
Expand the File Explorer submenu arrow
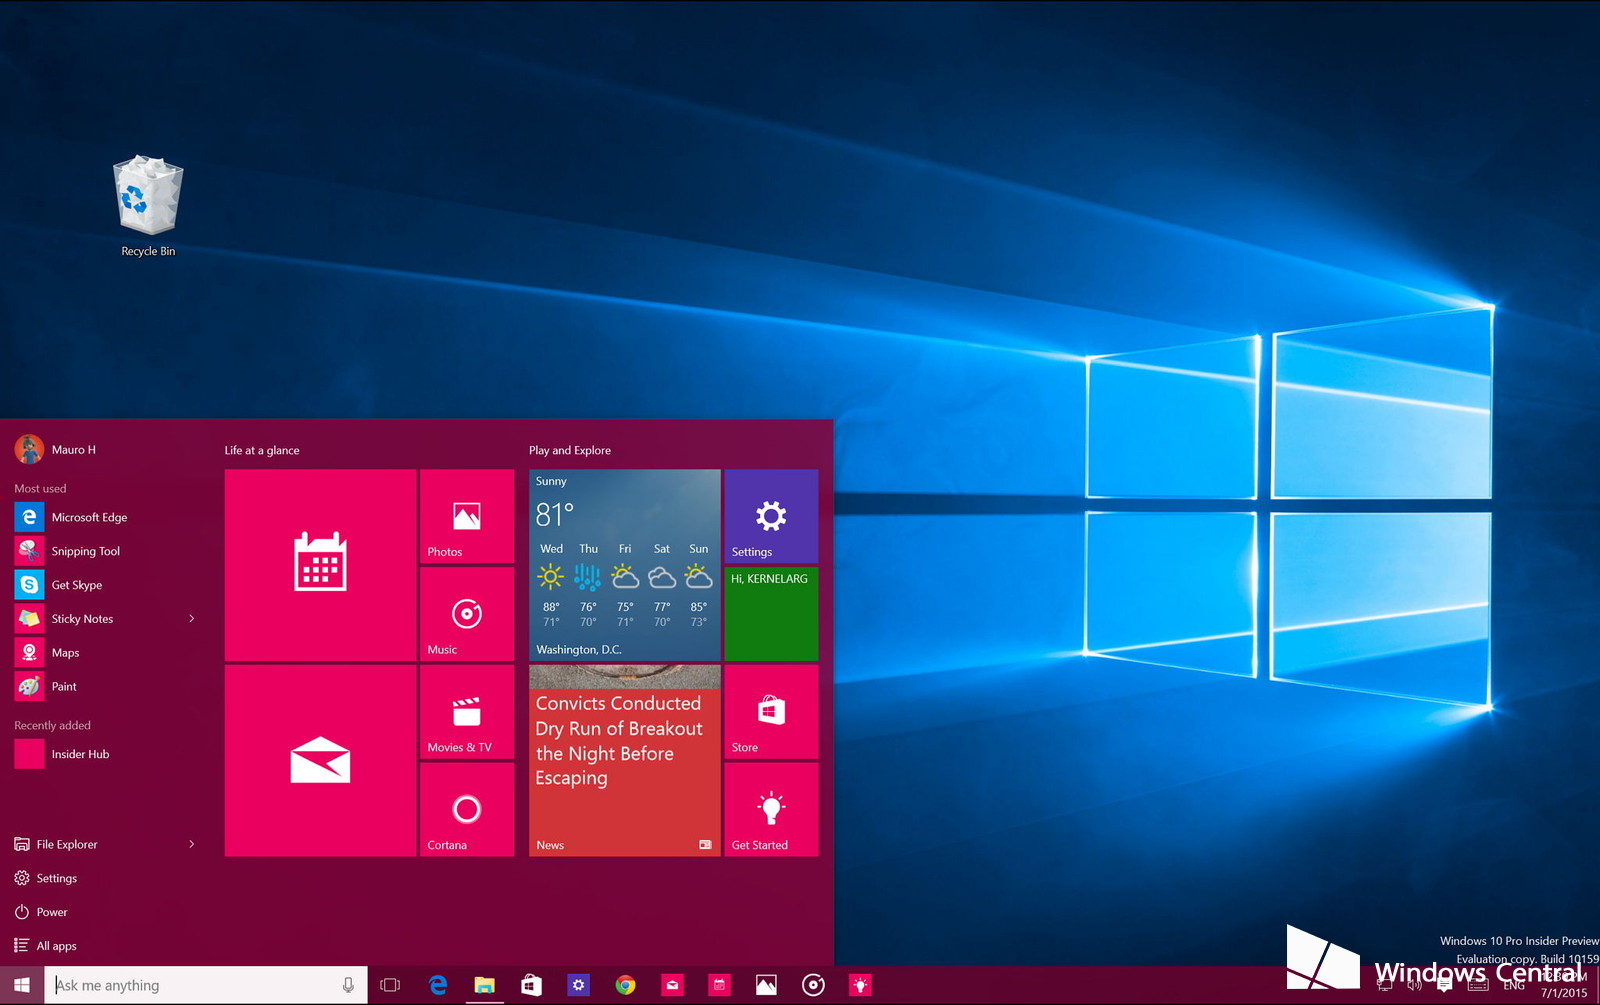point(192,844)
